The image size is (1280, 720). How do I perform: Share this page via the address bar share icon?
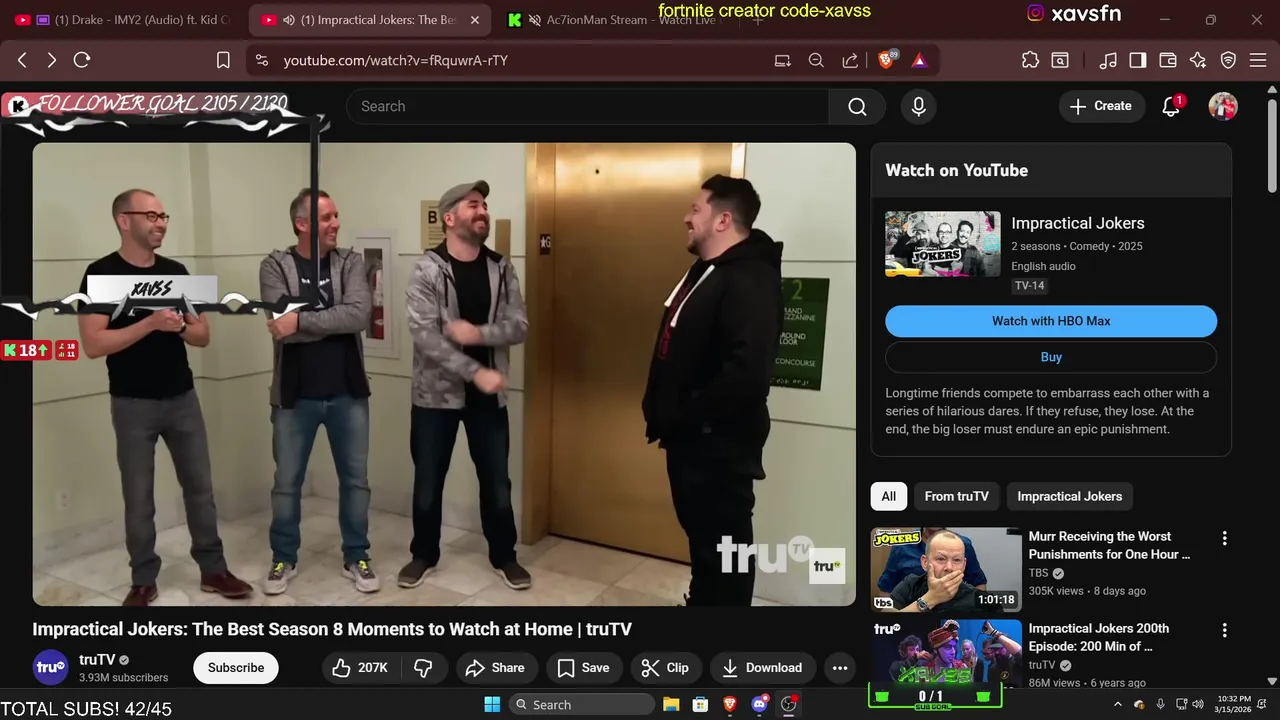point(850,60)
